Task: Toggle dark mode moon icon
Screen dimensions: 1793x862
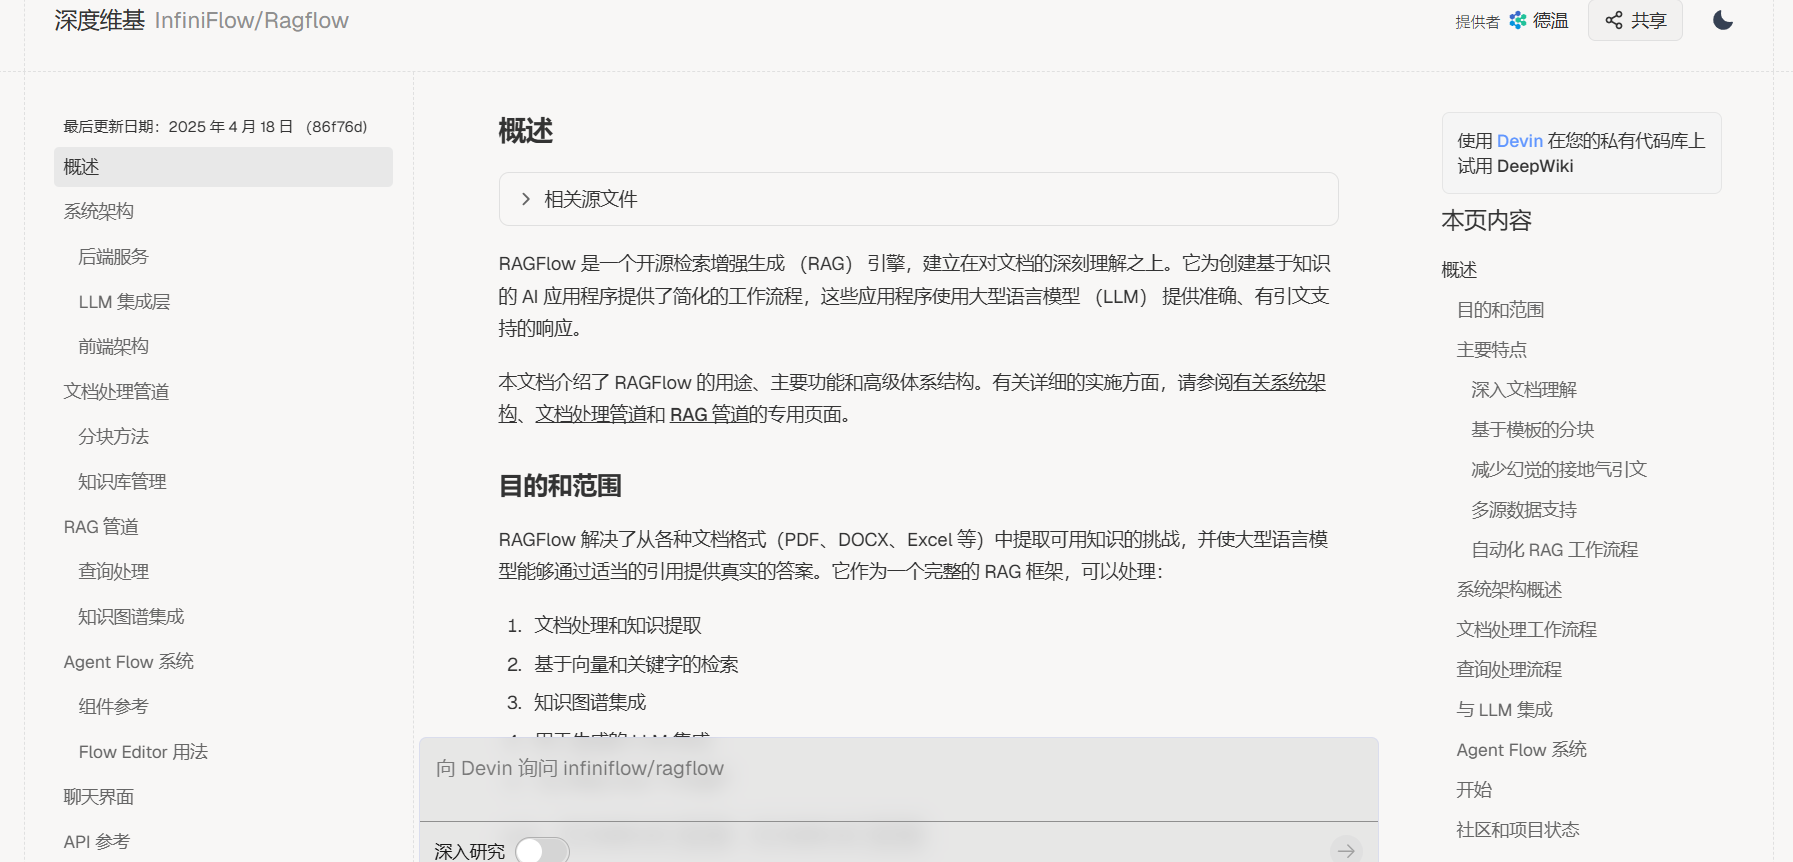Action: click(x=1722, y=20)
